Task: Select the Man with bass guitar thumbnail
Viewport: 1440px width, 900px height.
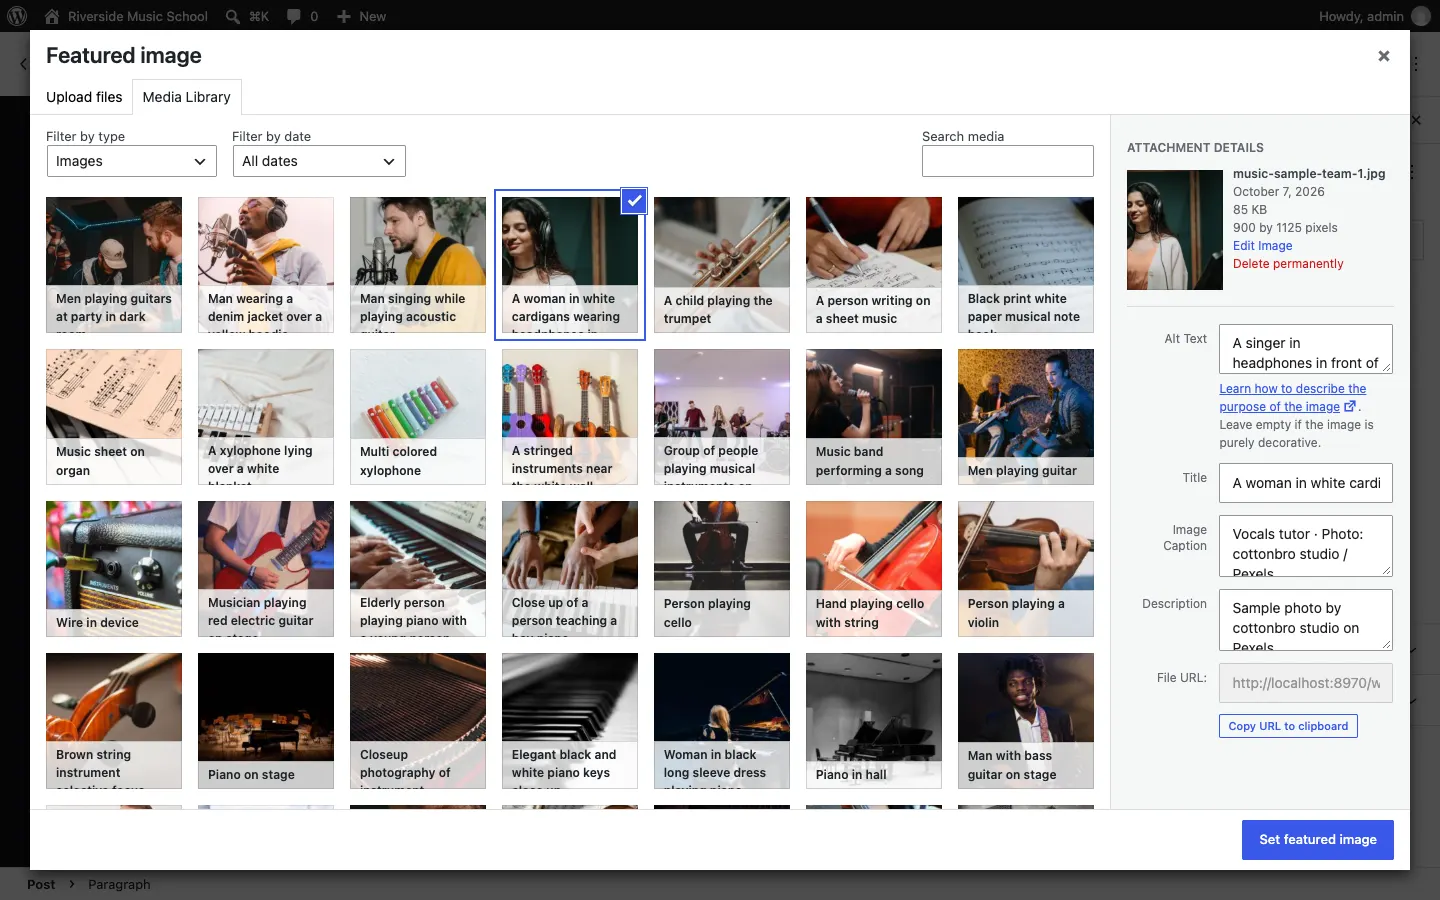Action: [x=1026, y=721]
